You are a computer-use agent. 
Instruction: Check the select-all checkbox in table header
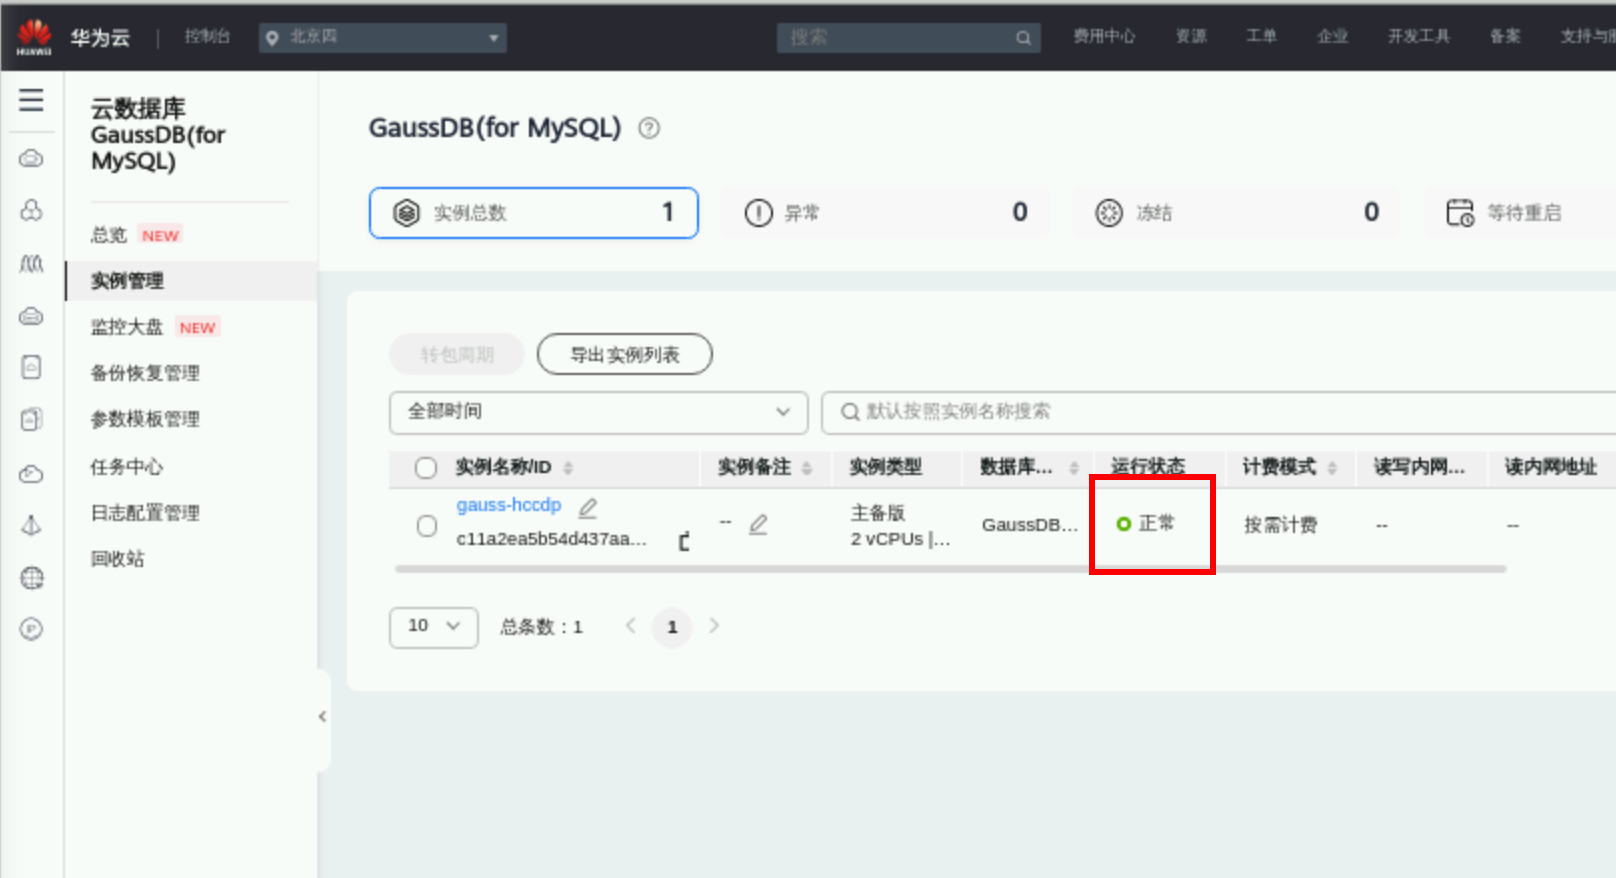coord(426,467)
